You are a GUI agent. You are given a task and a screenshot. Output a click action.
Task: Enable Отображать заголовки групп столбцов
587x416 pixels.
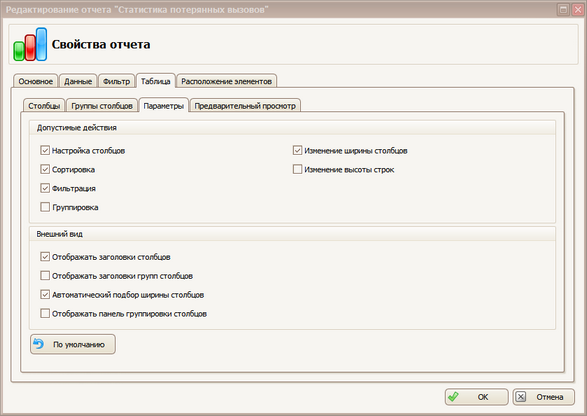pyautogui.click(x=45, y=276)
